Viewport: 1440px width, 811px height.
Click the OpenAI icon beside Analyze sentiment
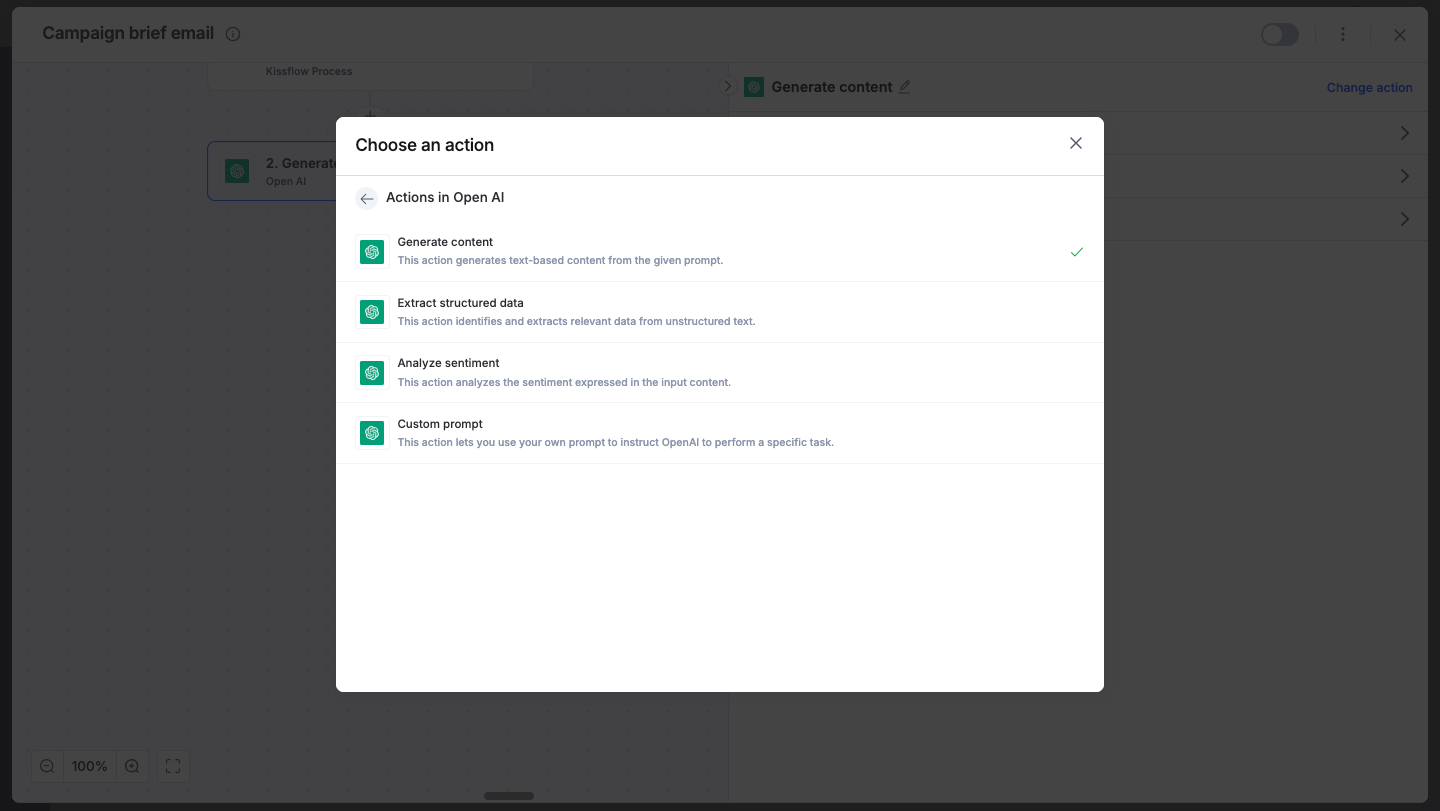(x=372, y=373)
